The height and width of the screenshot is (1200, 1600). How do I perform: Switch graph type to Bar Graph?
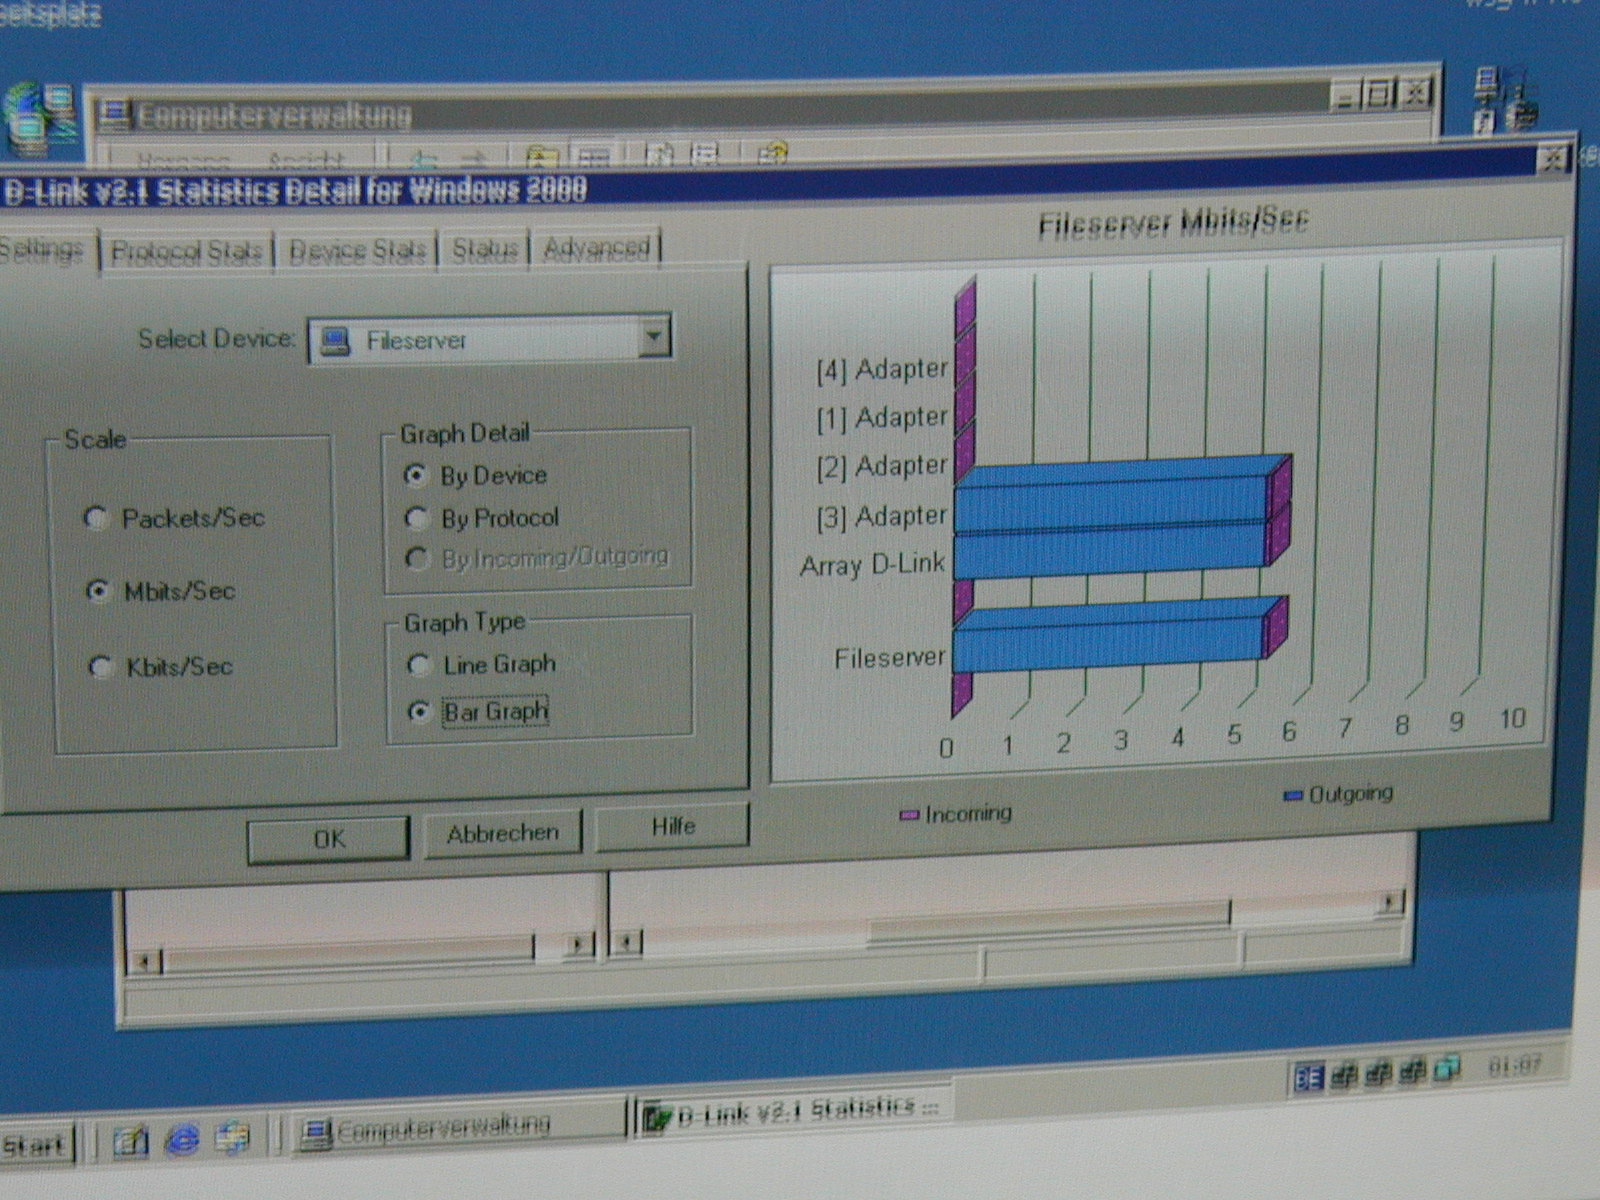[x=479, y=711]
